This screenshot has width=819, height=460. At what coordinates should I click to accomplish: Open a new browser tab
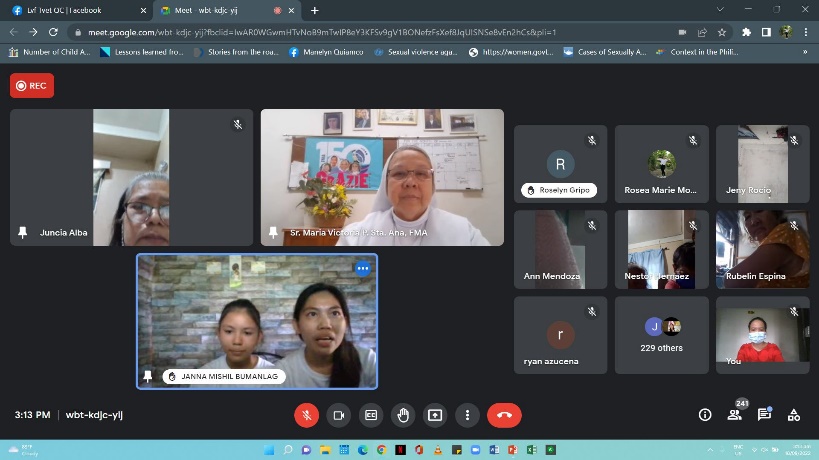pos(315,10)
